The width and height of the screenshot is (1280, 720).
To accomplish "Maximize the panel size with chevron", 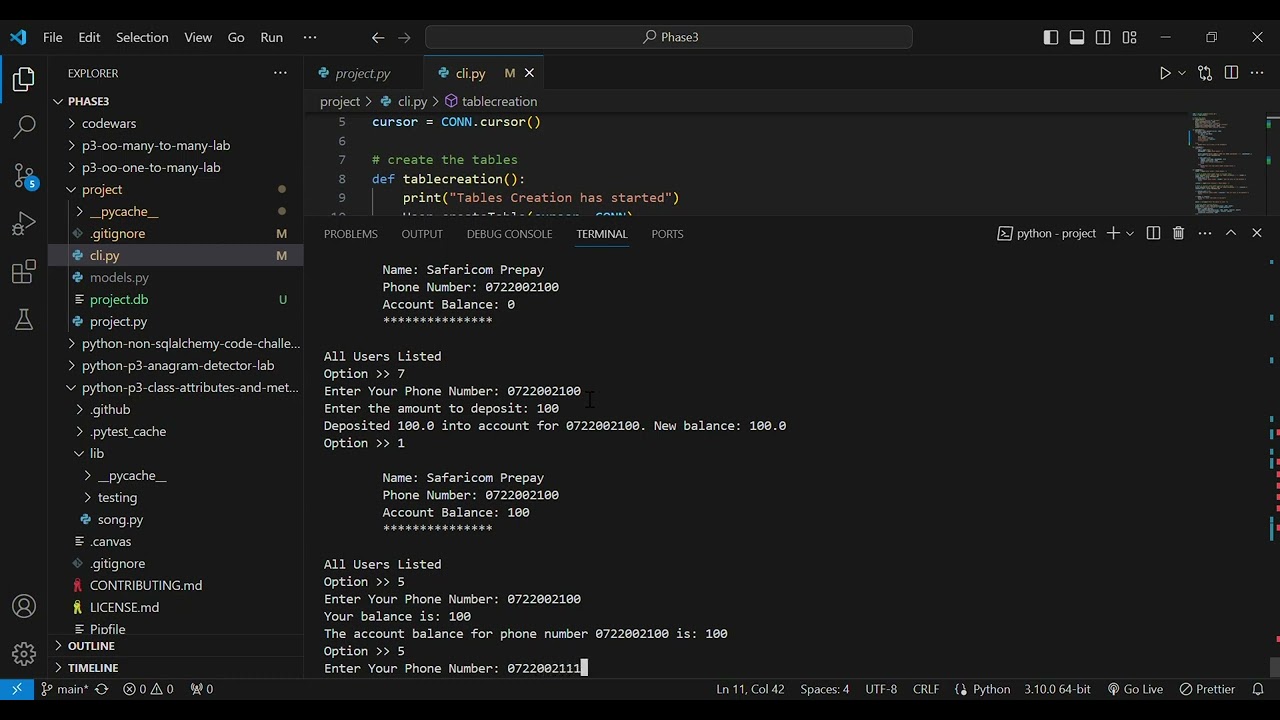I will tap(1231, 233).
